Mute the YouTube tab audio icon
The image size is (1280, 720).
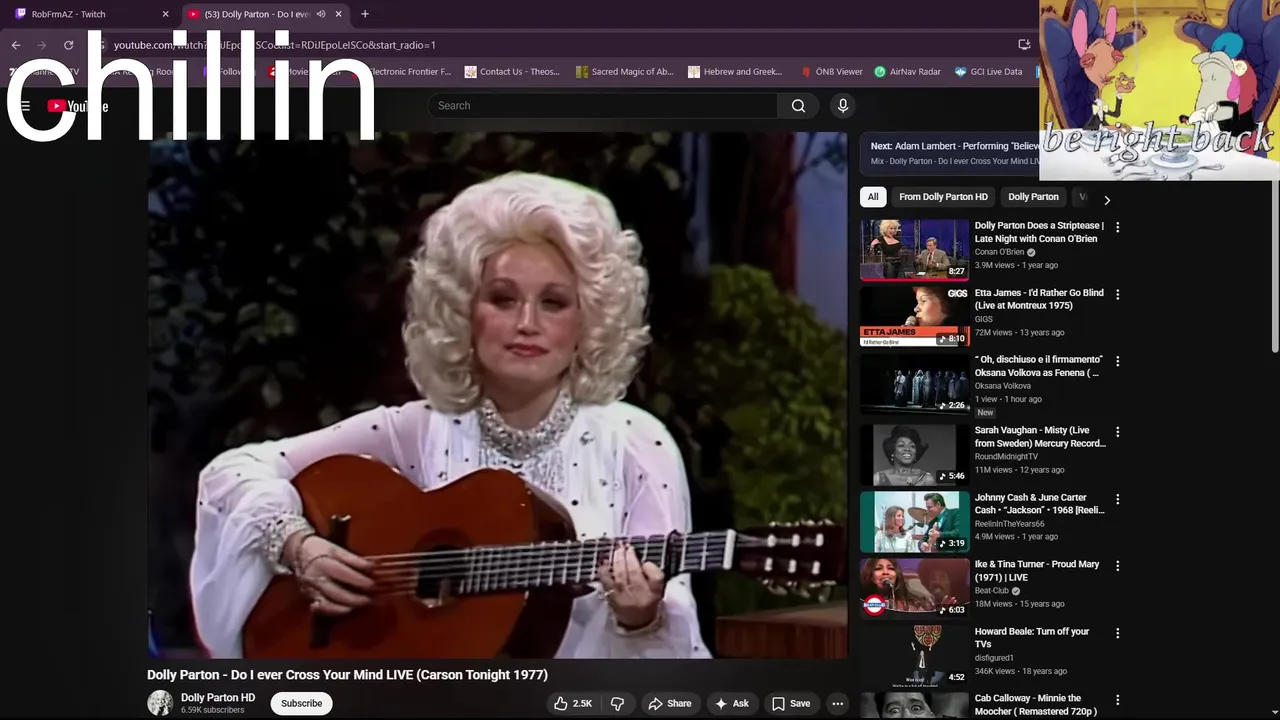click(x=321, y=14)
